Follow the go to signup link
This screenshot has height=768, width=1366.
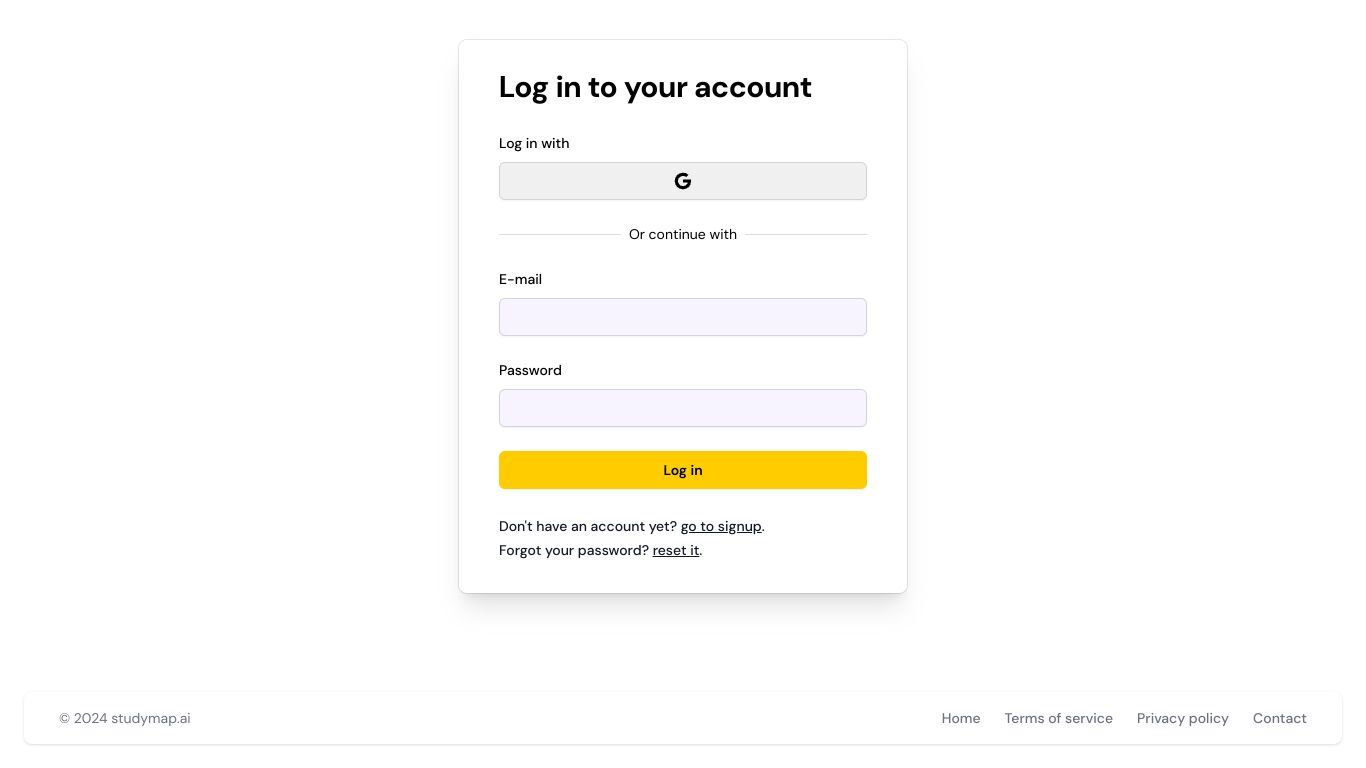(721, 526)
